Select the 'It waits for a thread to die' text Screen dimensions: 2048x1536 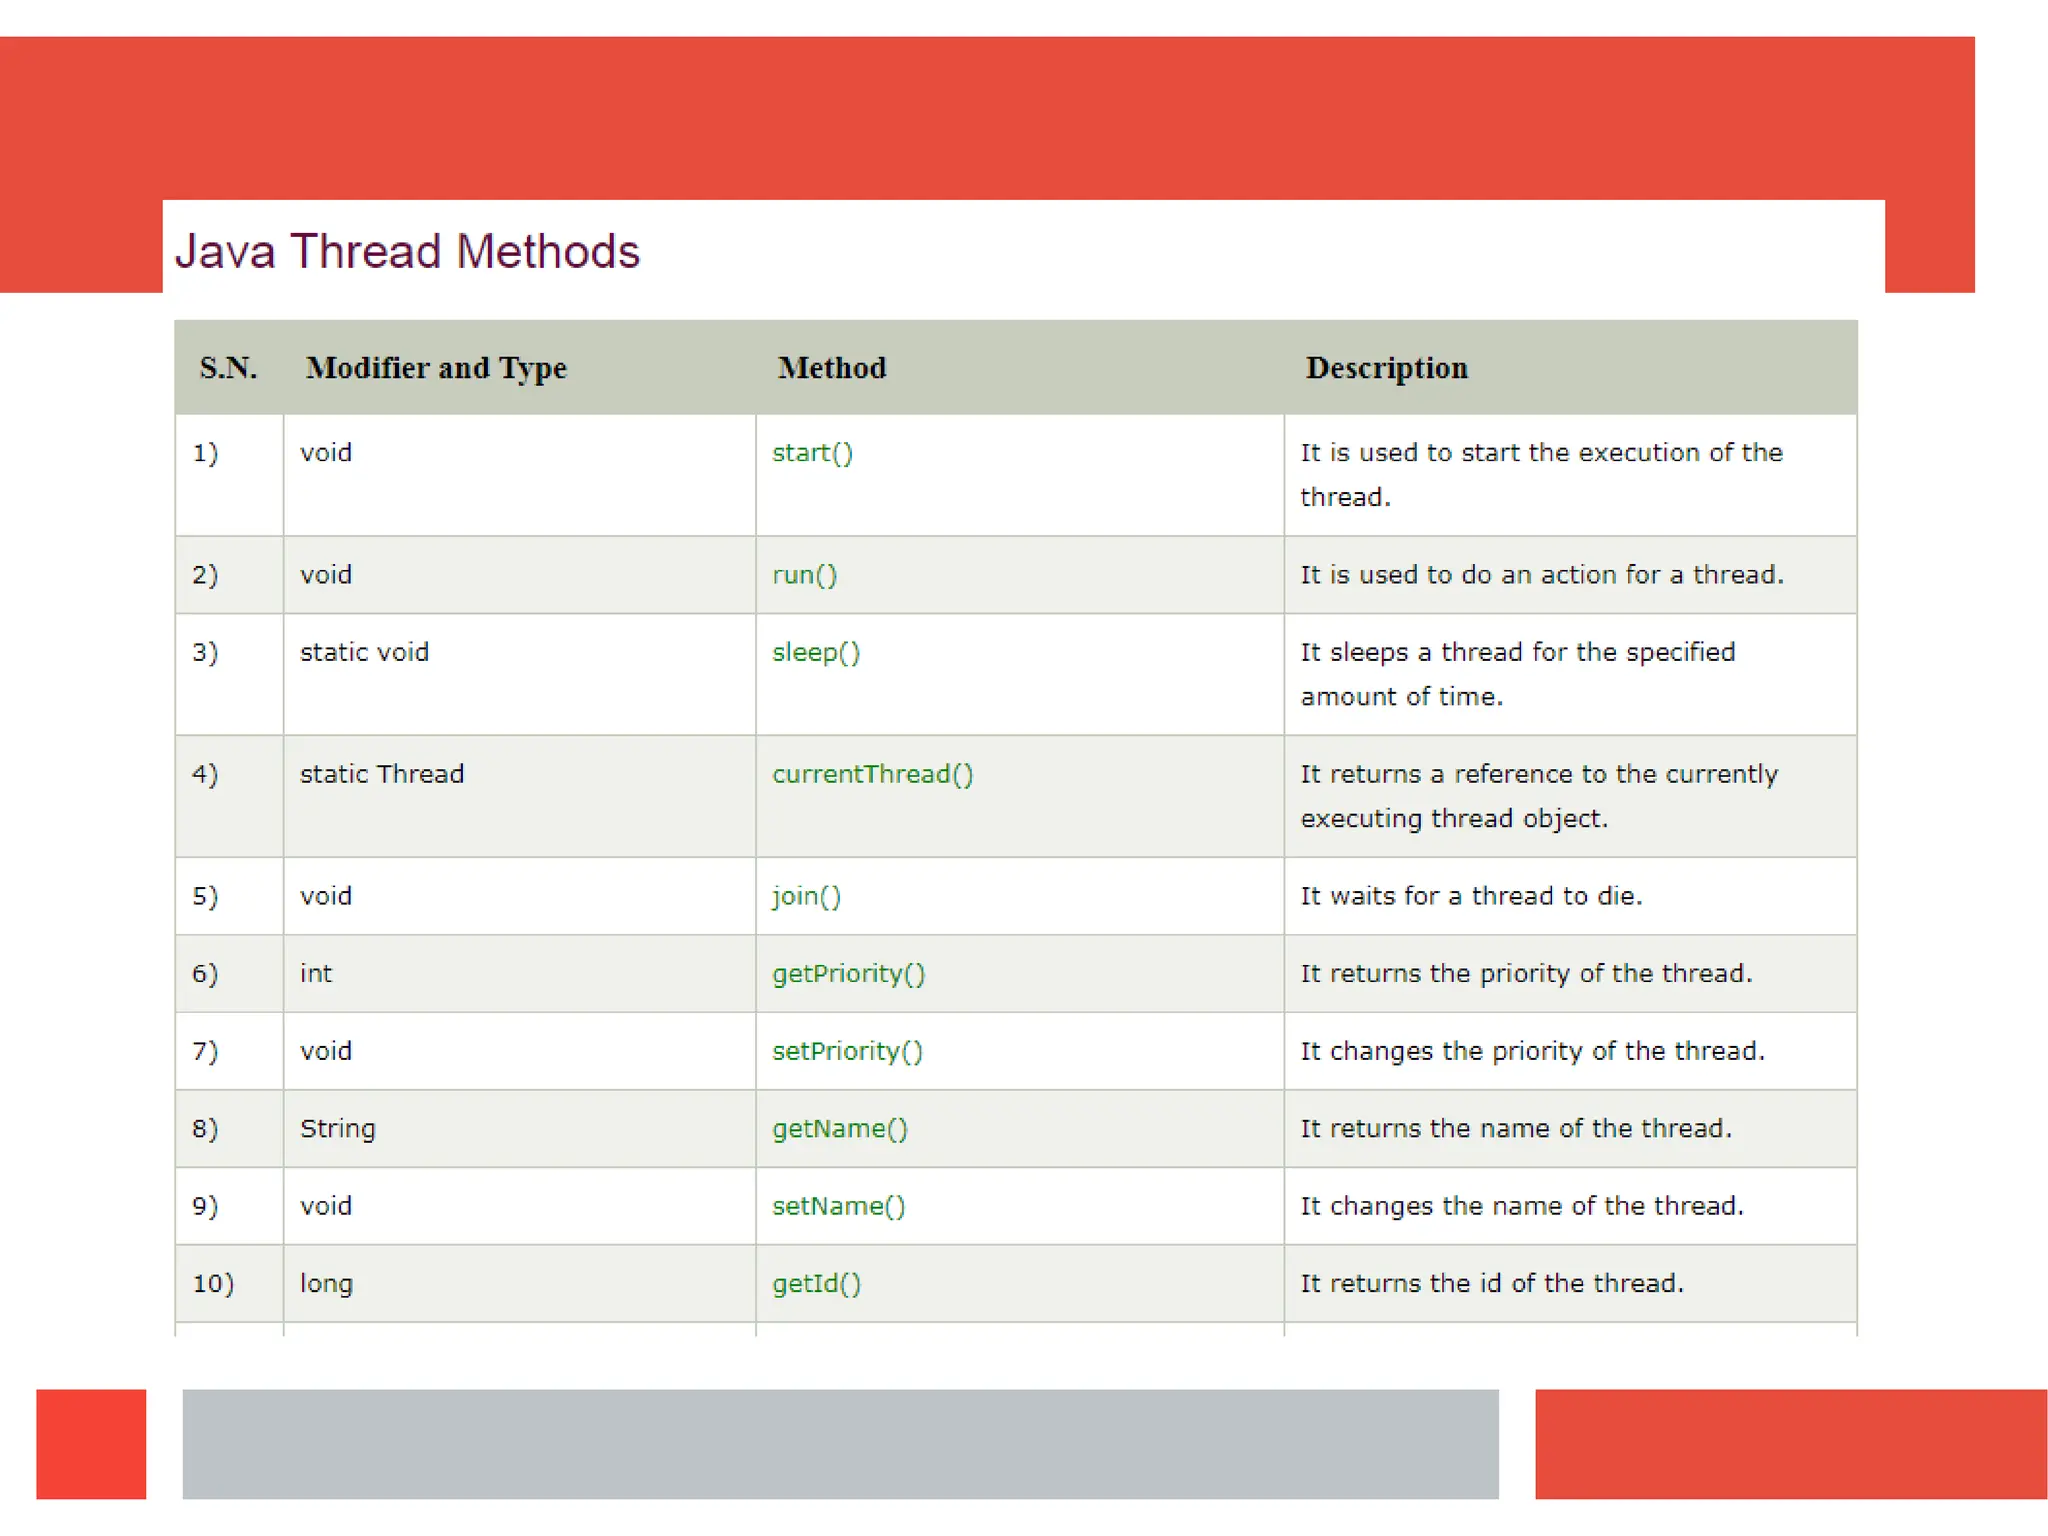[x=1470, y=896]
